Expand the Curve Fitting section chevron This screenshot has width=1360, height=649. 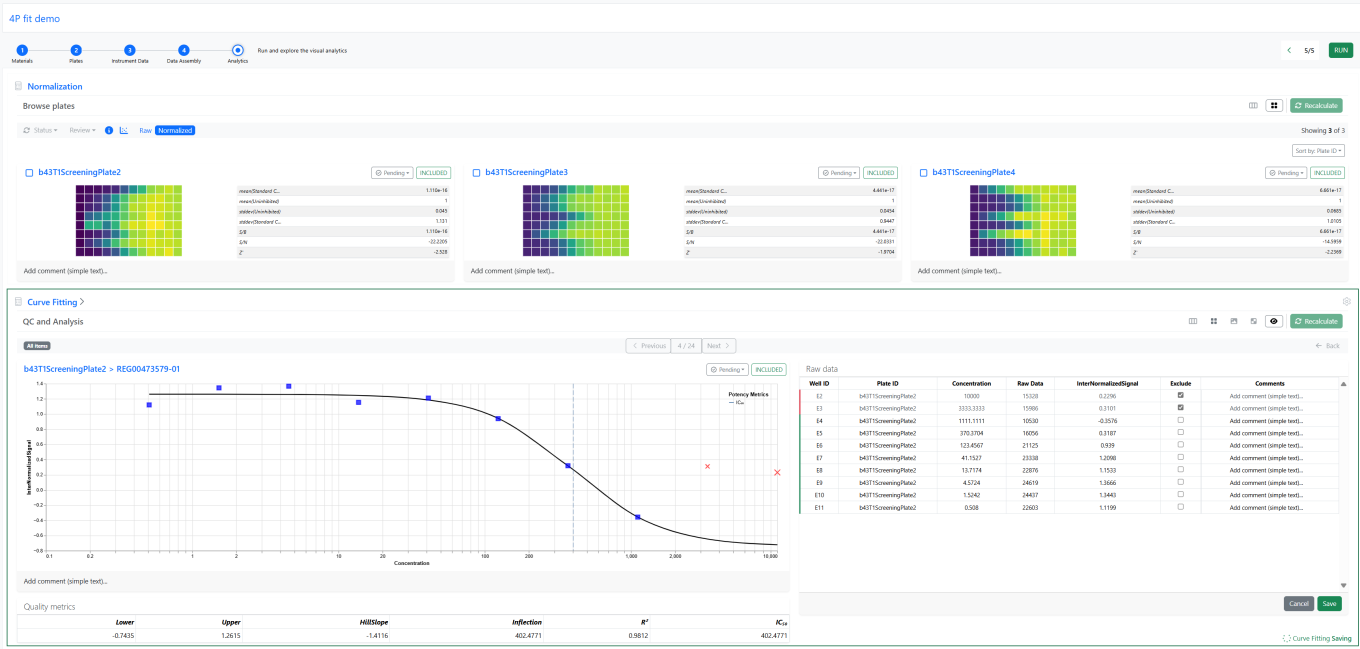point(82,301)
